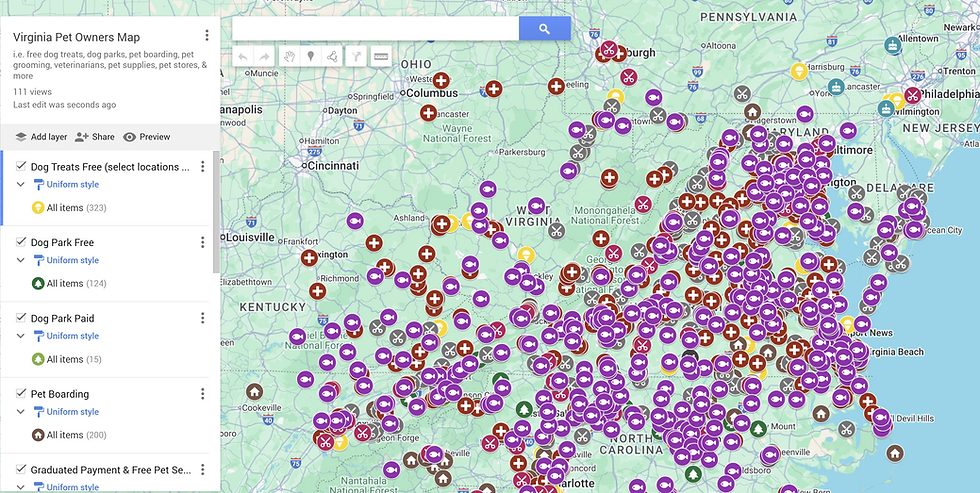
Task: Click the red scissors marker near Philadelphia
Action: (913, 96)
